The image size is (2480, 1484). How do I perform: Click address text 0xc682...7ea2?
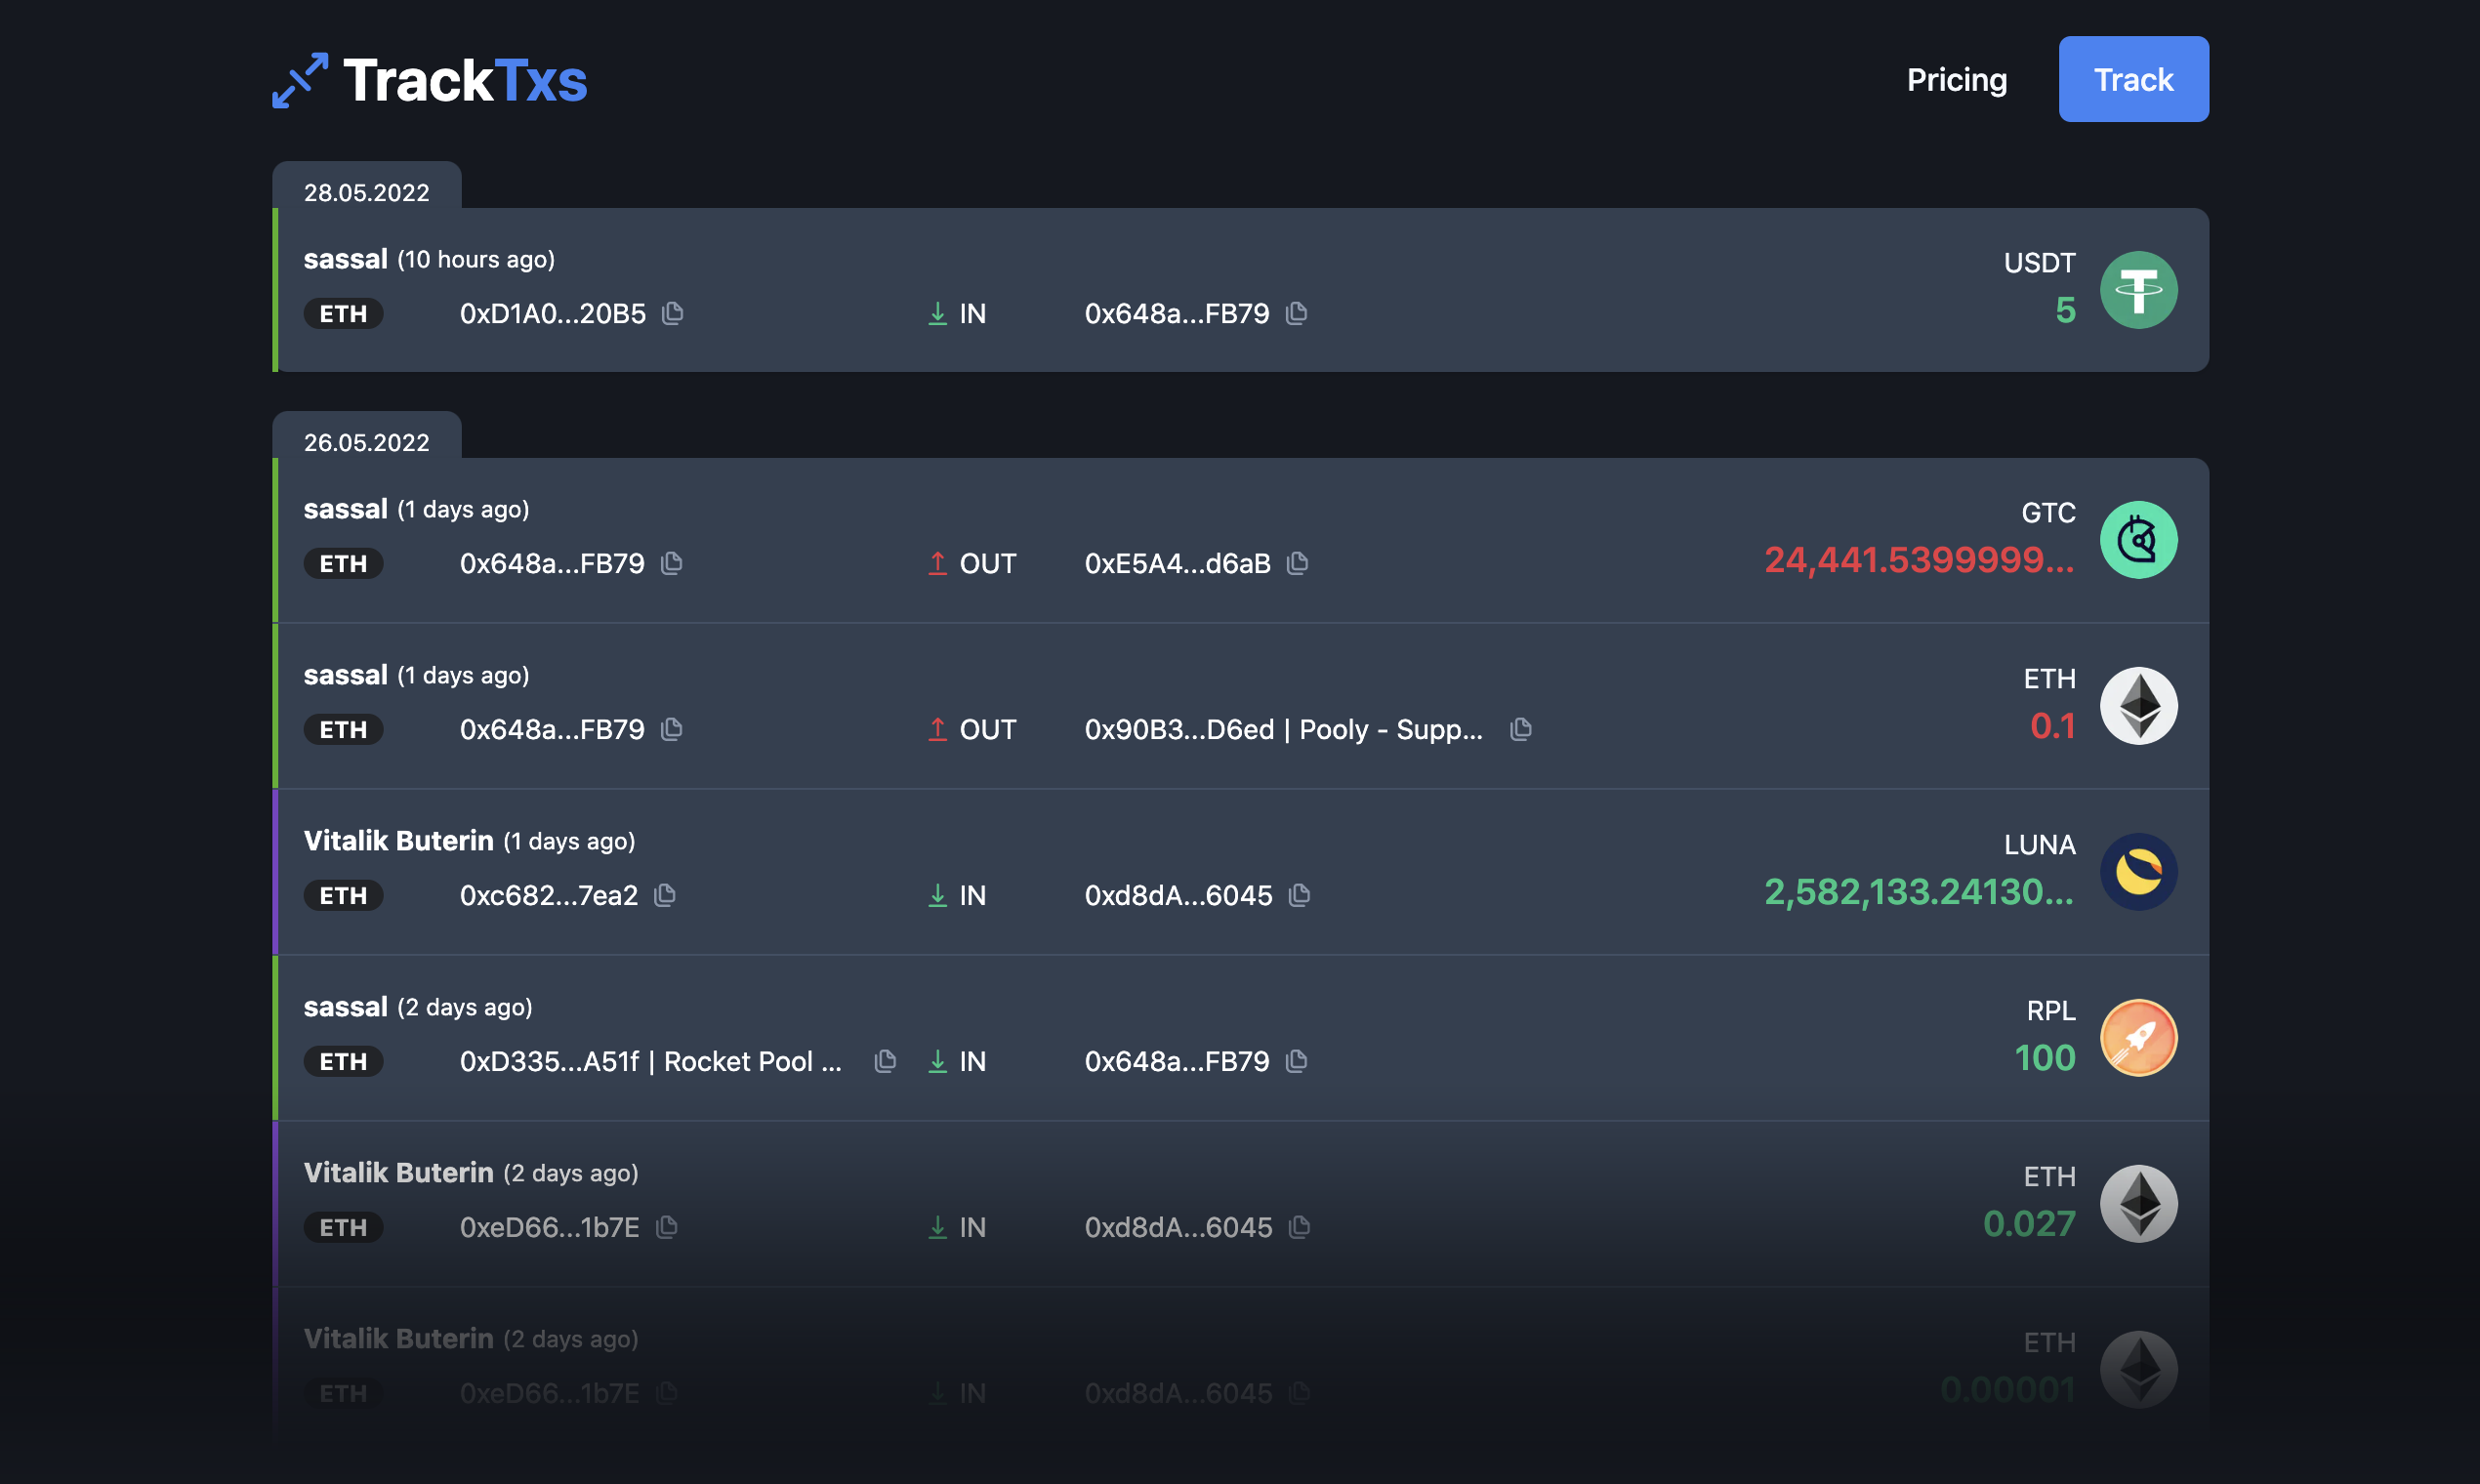pyautogui.click(x=548, y=896)
